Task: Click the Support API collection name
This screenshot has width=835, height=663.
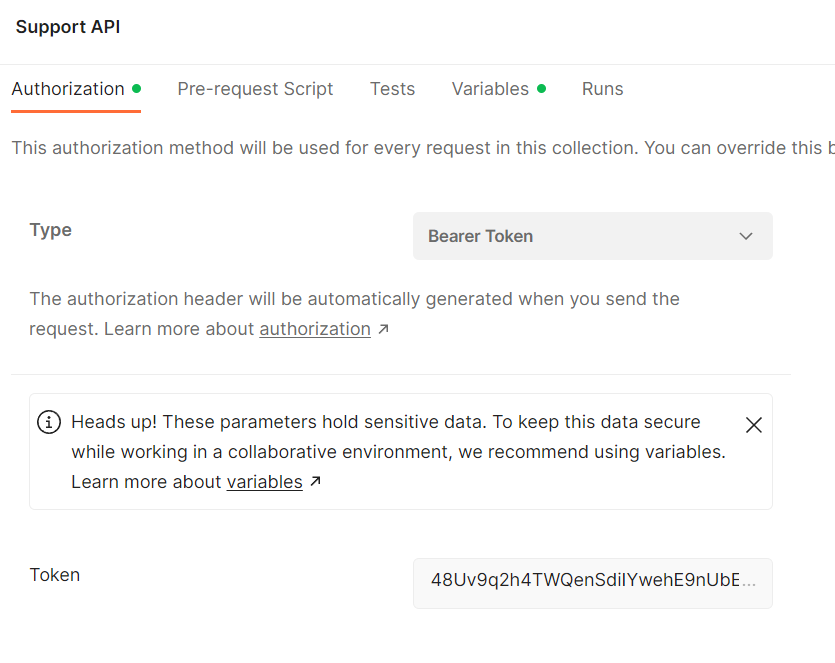Action: click(67, 27)
